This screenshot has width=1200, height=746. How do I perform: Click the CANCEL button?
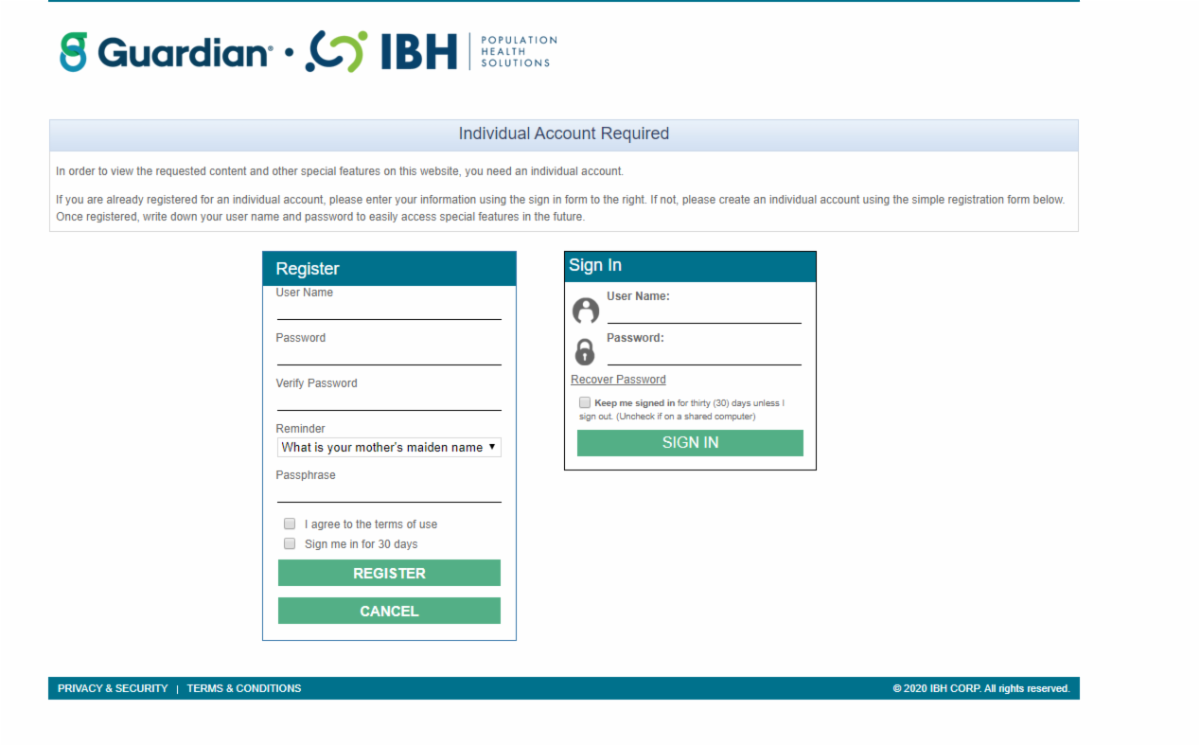(x=389, y=610)
